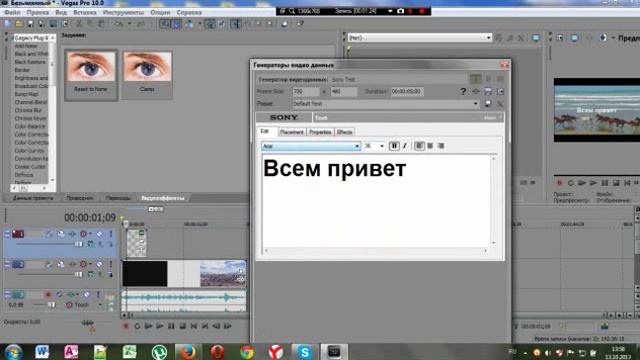Open uTorrent from the taskbar
This screenshot has height=360, width=640.
click(159, 351)
